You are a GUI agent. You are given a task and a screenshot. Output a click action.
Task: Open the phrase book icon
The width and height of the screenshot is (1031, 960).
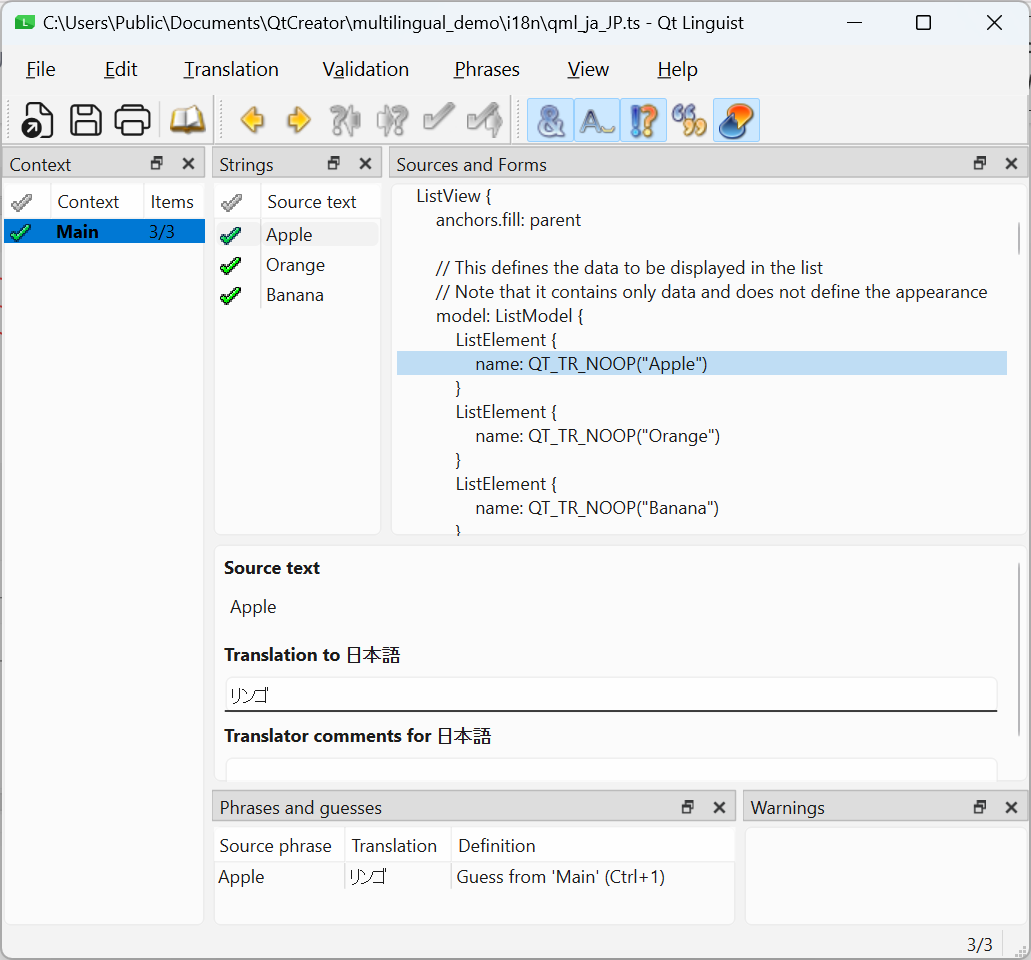coord(187,120)
